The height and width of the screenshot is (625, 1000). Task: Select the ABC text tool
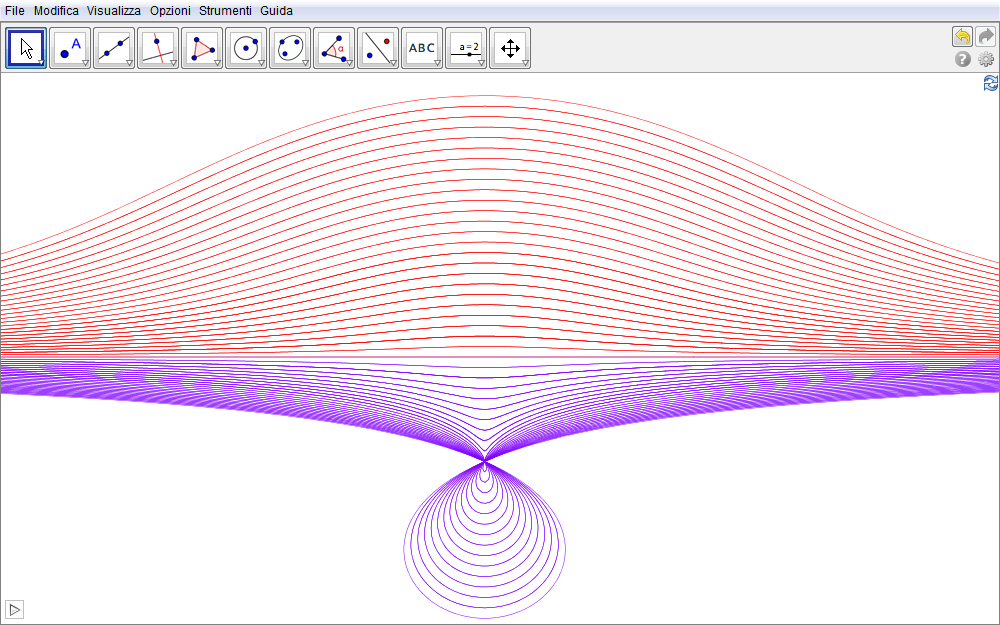tap(422, 47)
